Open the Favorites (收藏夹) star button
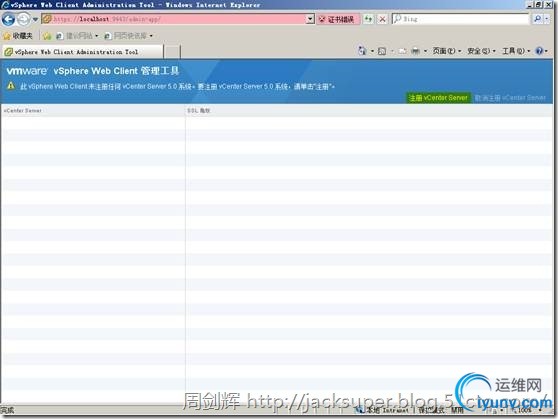Viewport: 558px width, 419px height. [18, 36]
